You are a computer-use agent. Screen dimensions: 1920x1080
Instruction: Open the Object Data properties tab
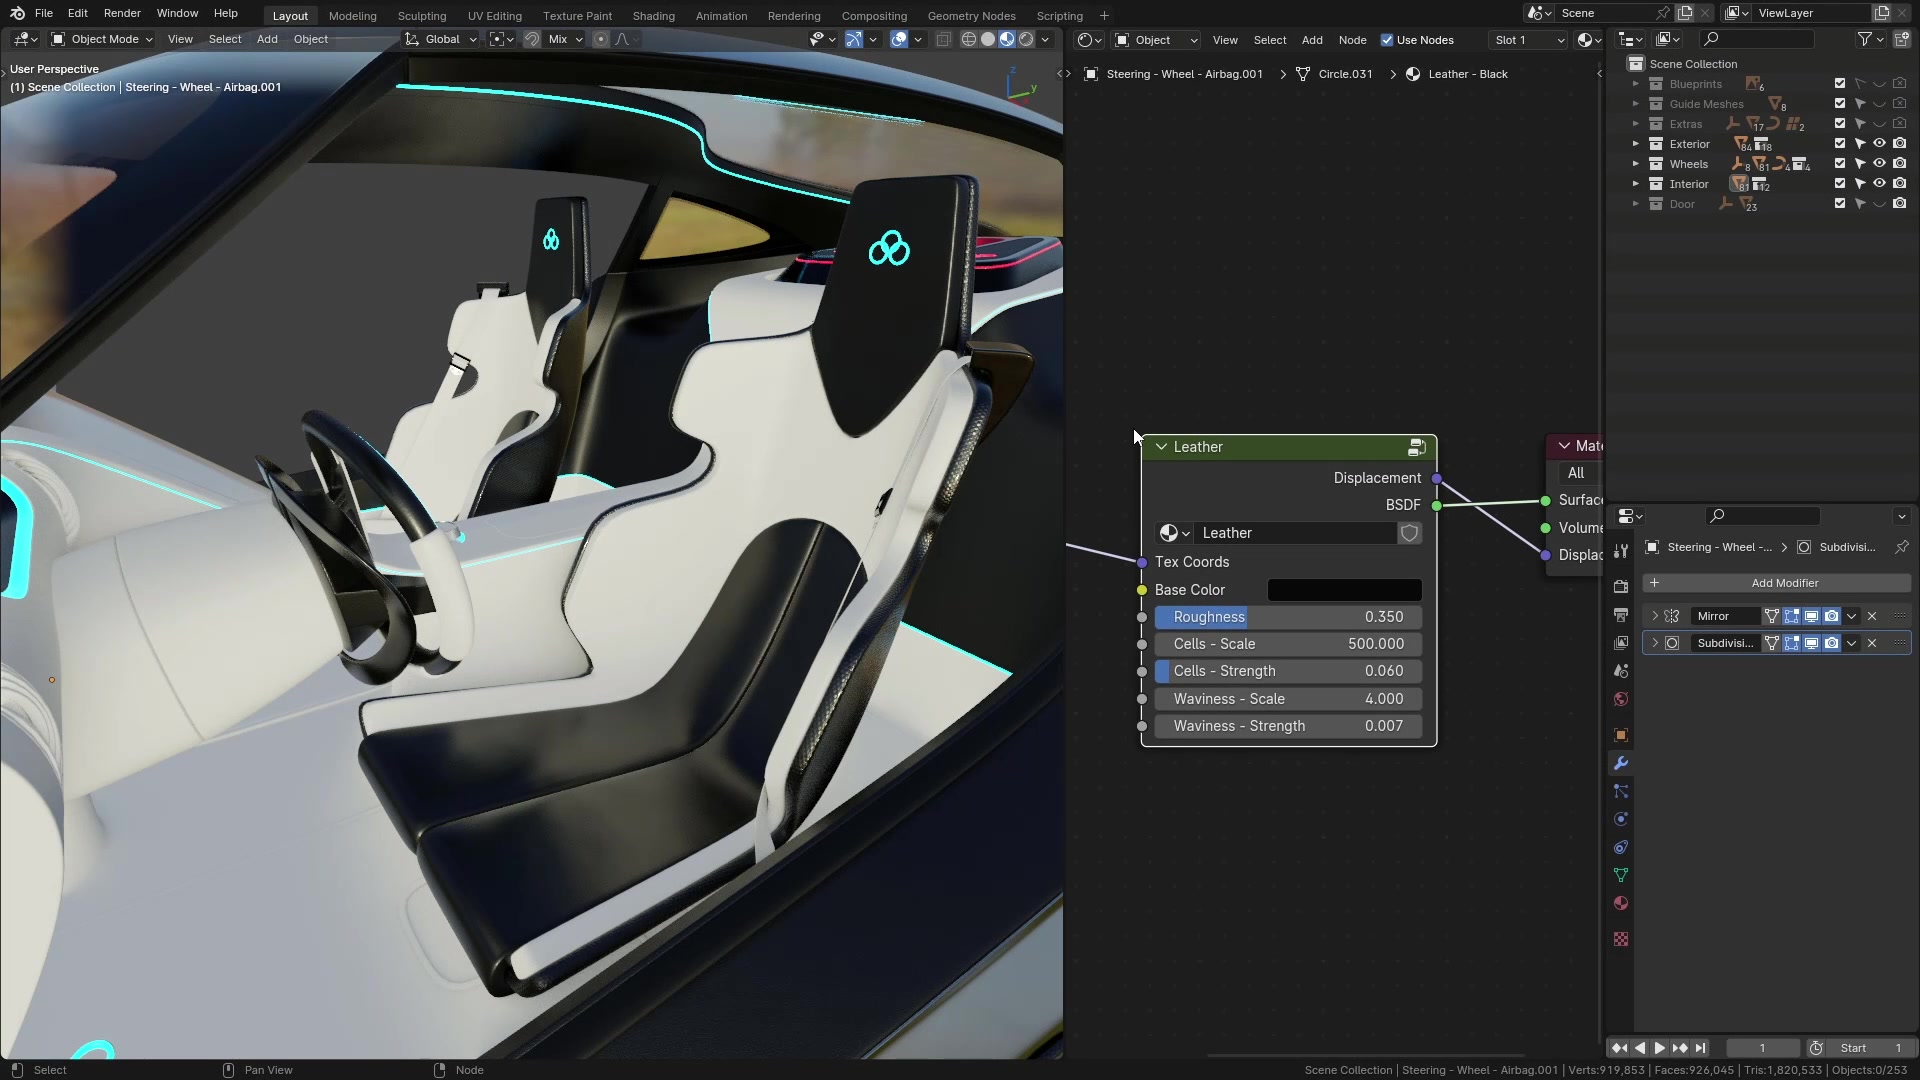tap(1621, 875)
